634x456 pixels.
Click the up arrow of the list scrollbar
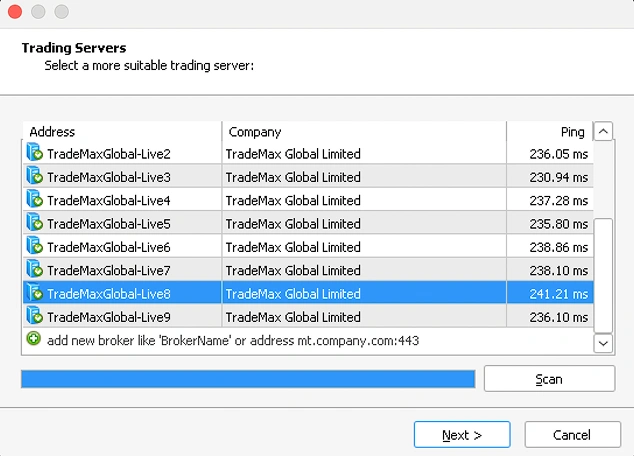(603, 131)
